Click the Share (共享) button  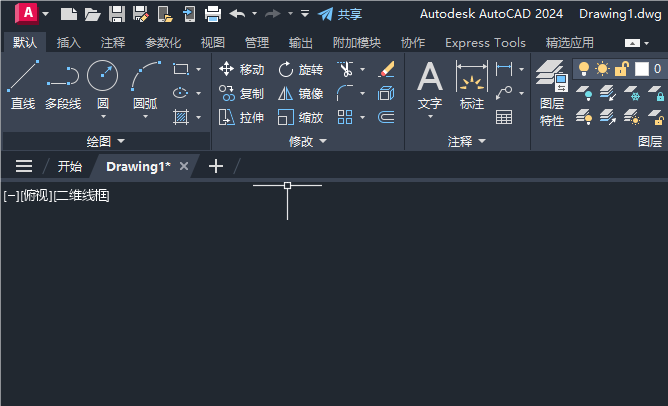pyautogui.click(x=340, y=14)
